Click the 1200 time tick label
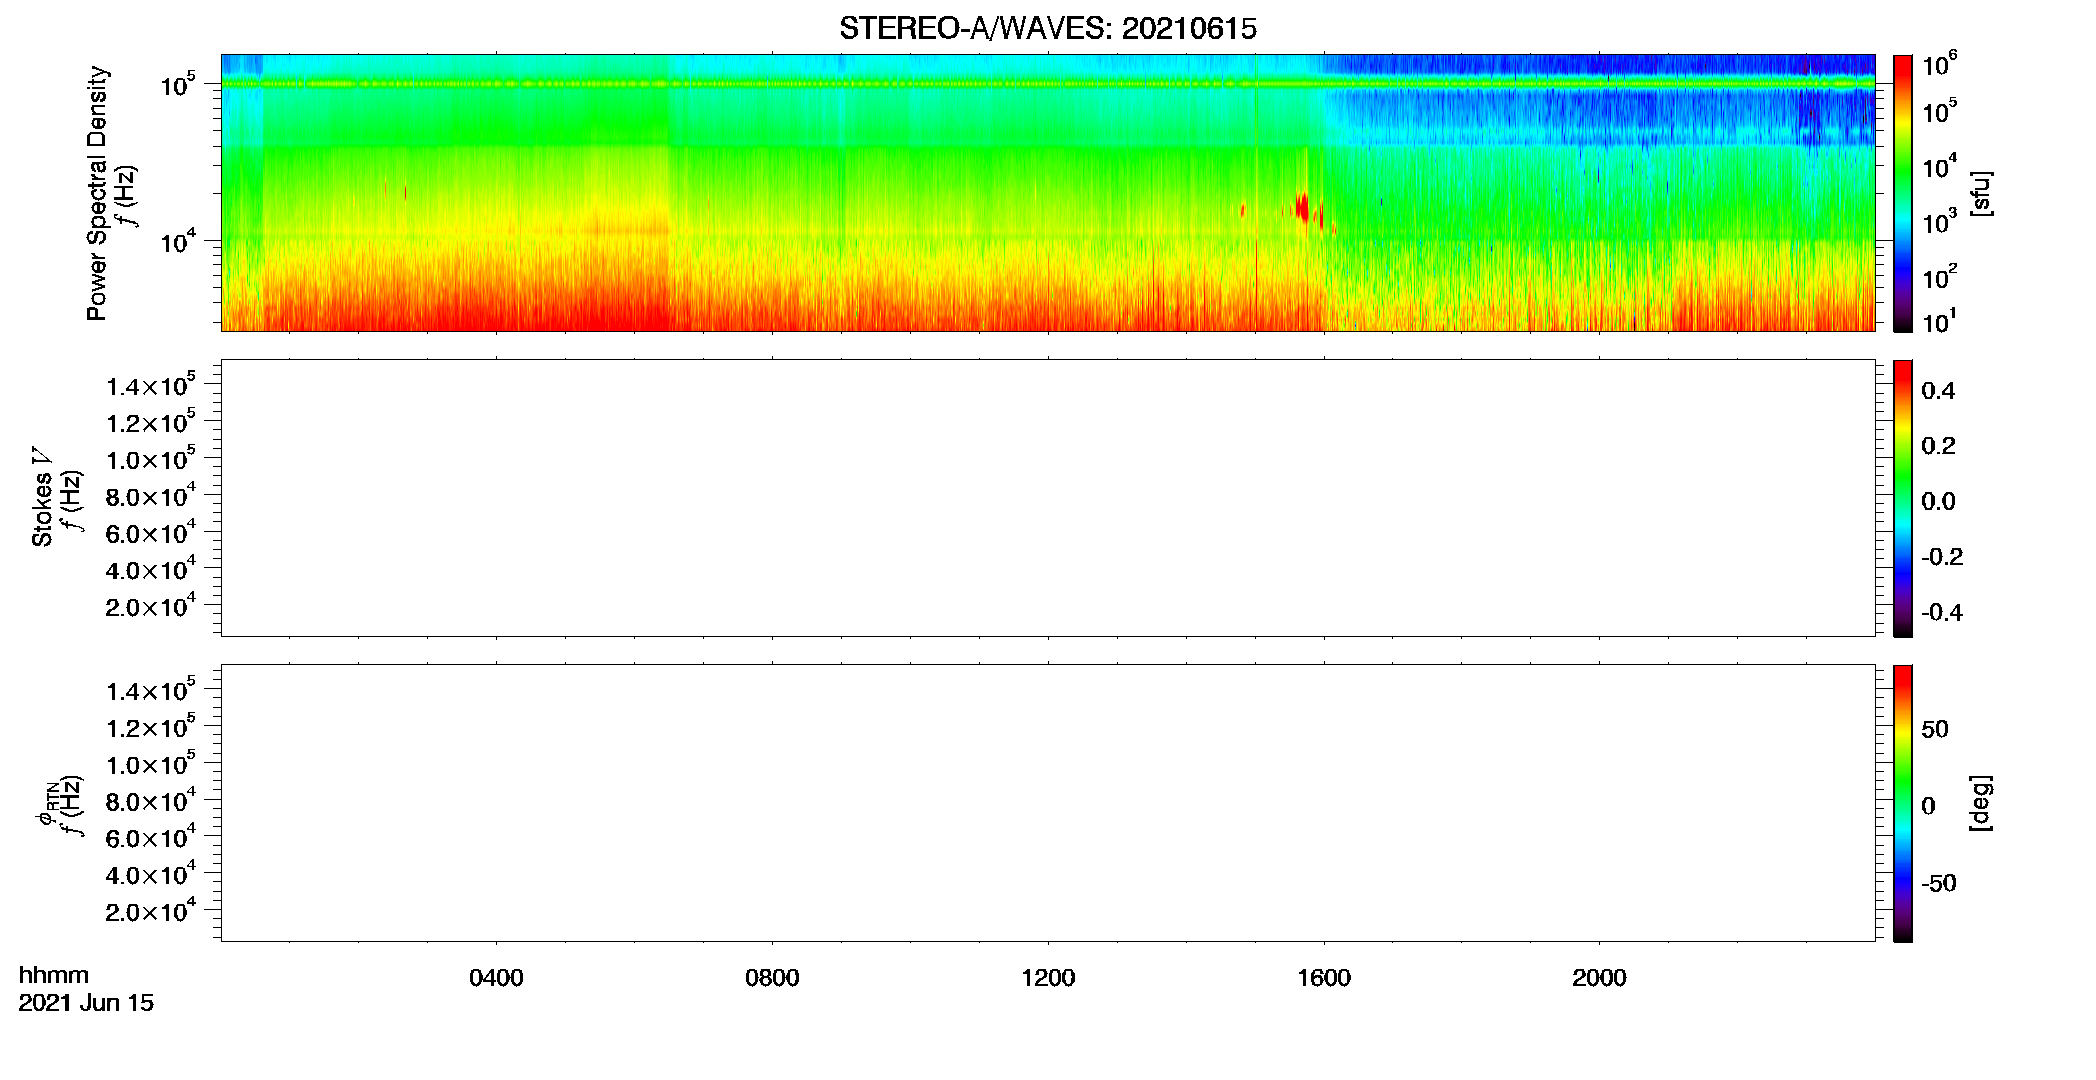2096x1080 pixels. click(x=1048, y=978)
